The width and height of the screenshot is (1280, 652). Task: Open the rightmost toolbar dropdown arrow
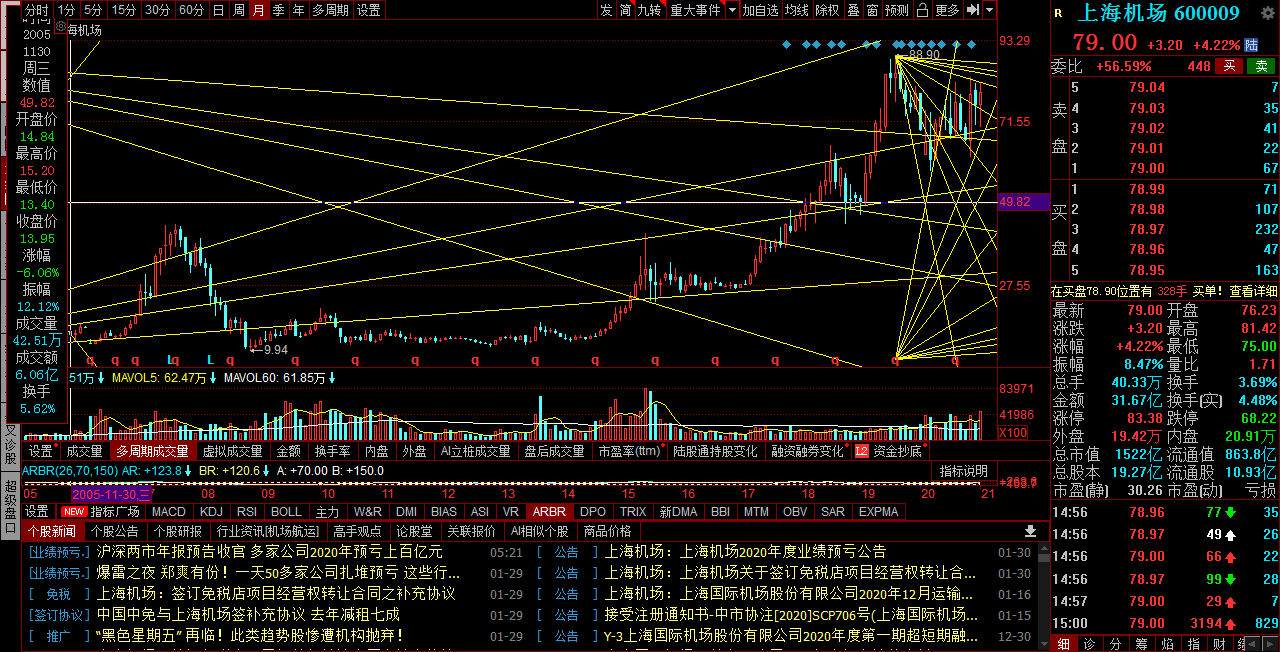(x=989, y=10)
